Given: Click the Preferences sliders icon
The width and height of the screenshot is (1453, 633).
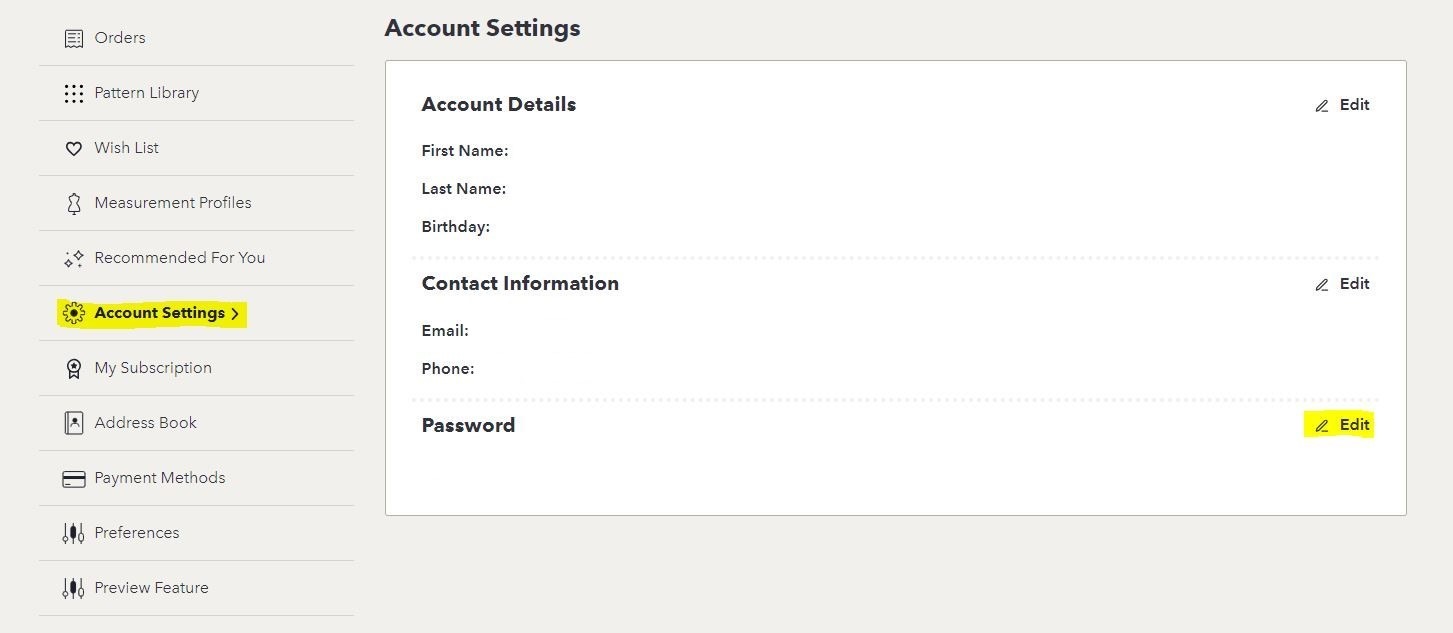Looking at the screenshot, I should pyautogui.click(x=73, y=533).
